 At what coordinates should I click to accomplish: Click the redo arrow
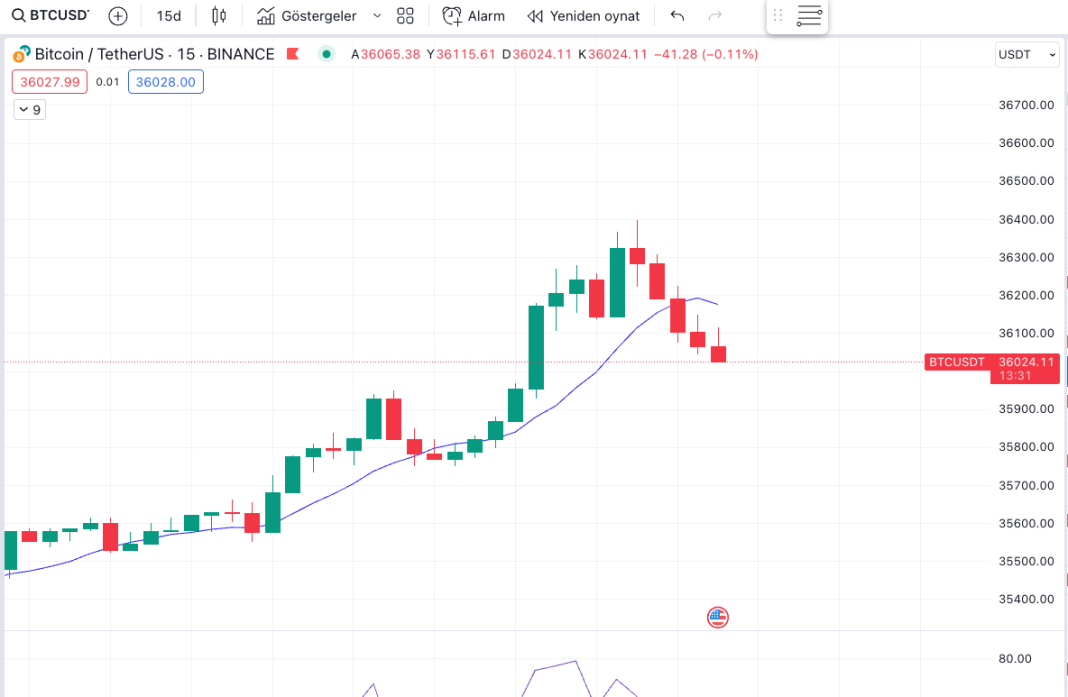tap(715, 16)
